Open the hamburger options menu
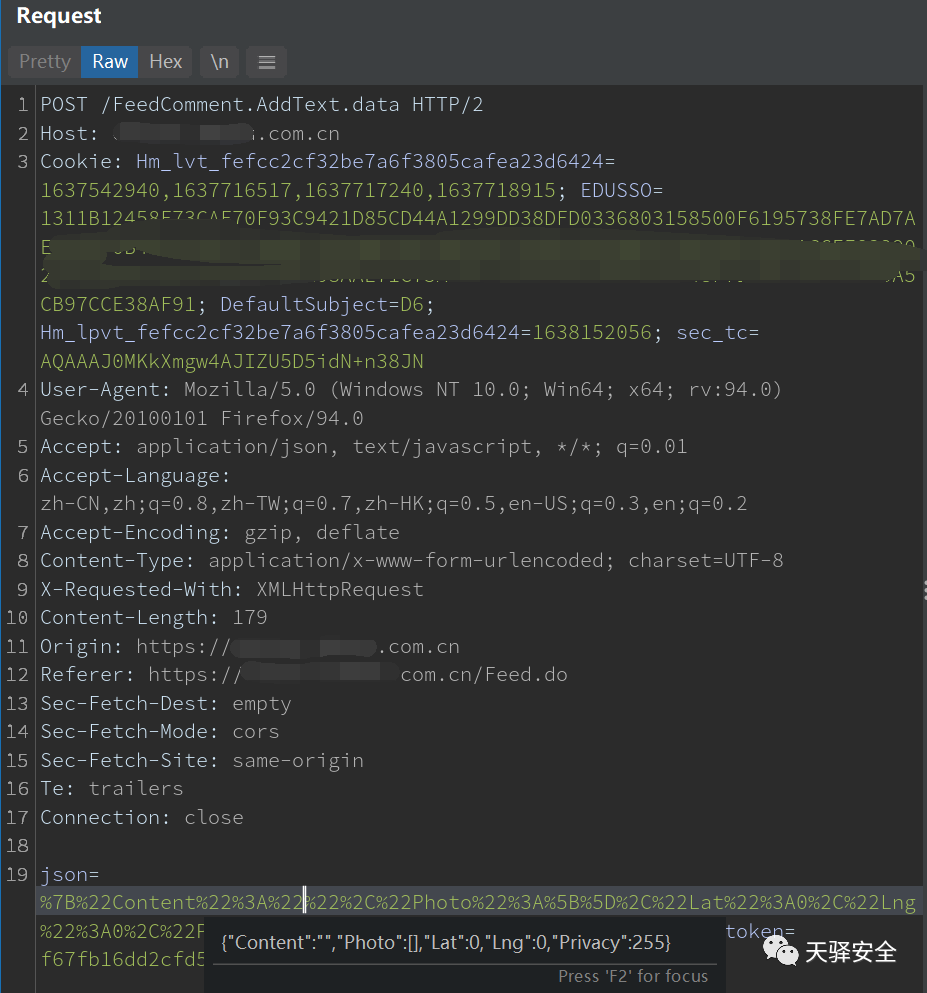 click(x=267, y=62)
